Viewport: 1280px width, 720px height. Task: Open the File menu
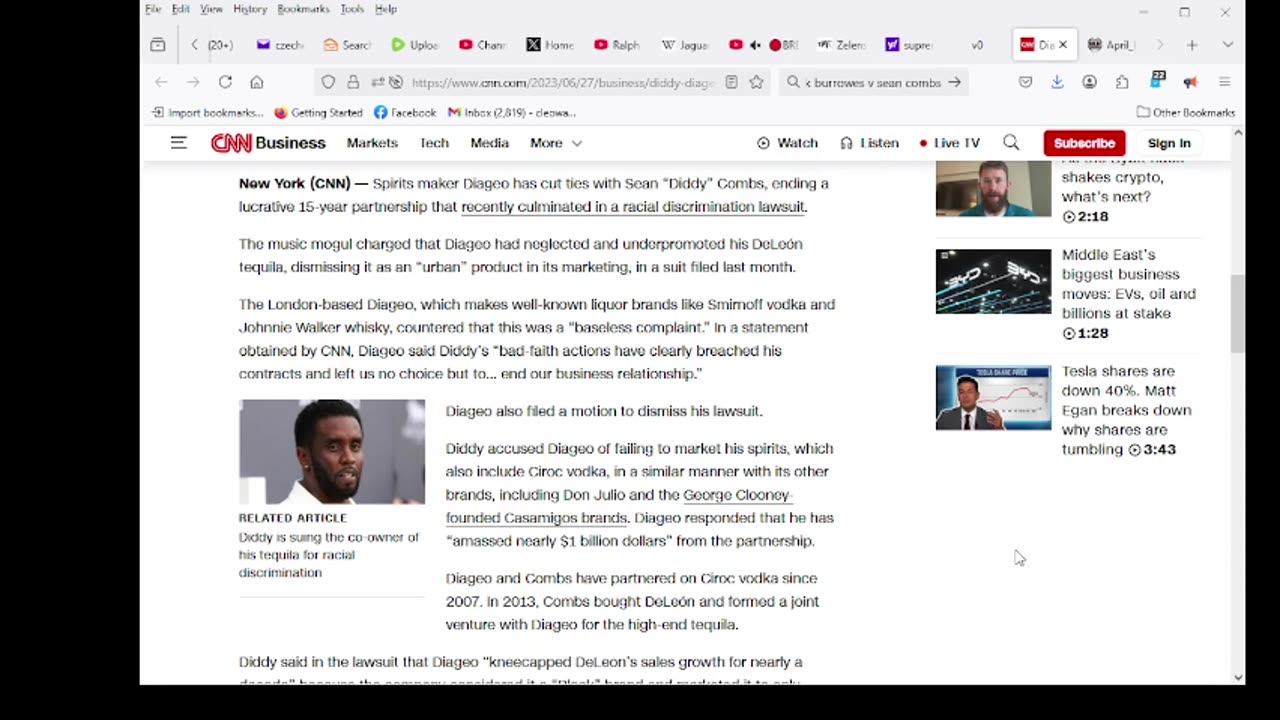click(153, 9)
